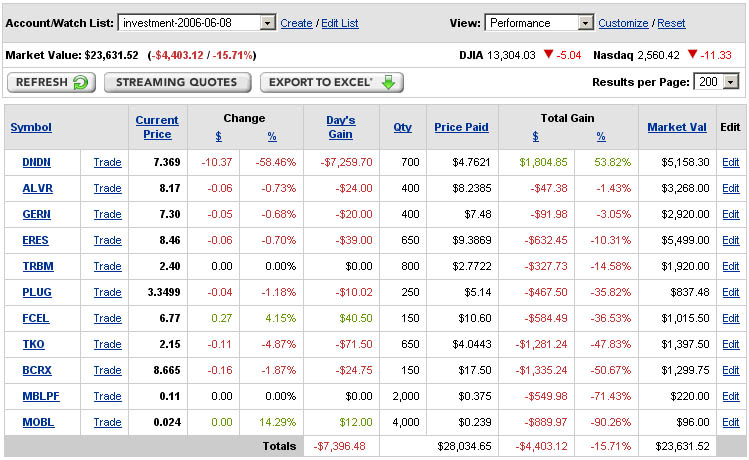The width and height of the screenshot is (749, 460).
Task: Export the watch list to Excel
Action: [x=331, y=82]
